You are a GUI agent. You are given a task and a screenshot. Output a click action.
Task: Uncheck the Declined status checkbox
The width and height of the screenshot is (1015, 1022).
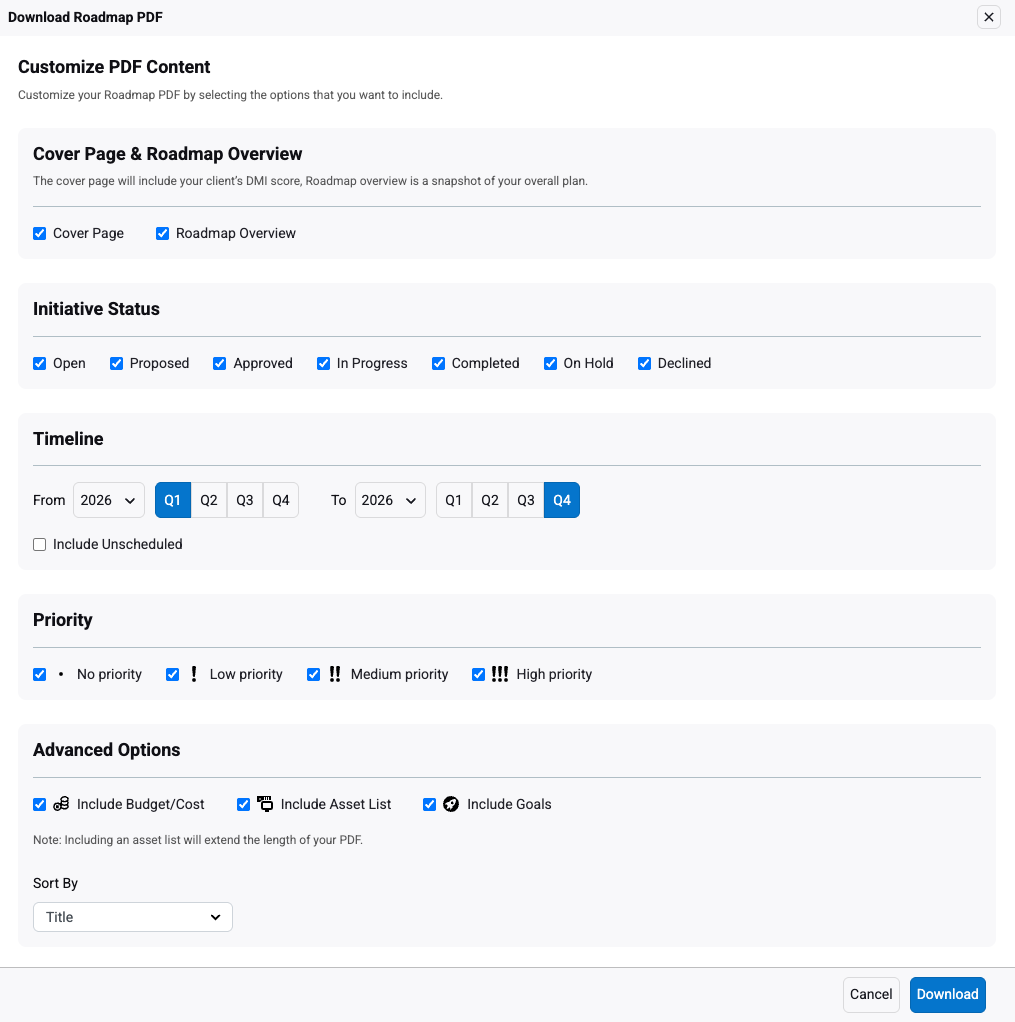coord(645,363)
